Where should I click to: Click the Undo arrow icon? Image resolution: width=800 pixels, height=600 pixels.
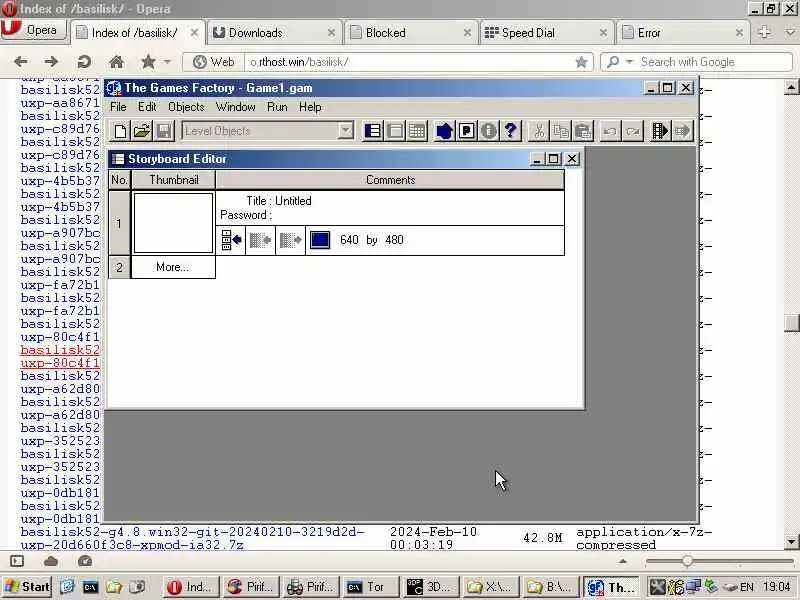pos(610,131)
